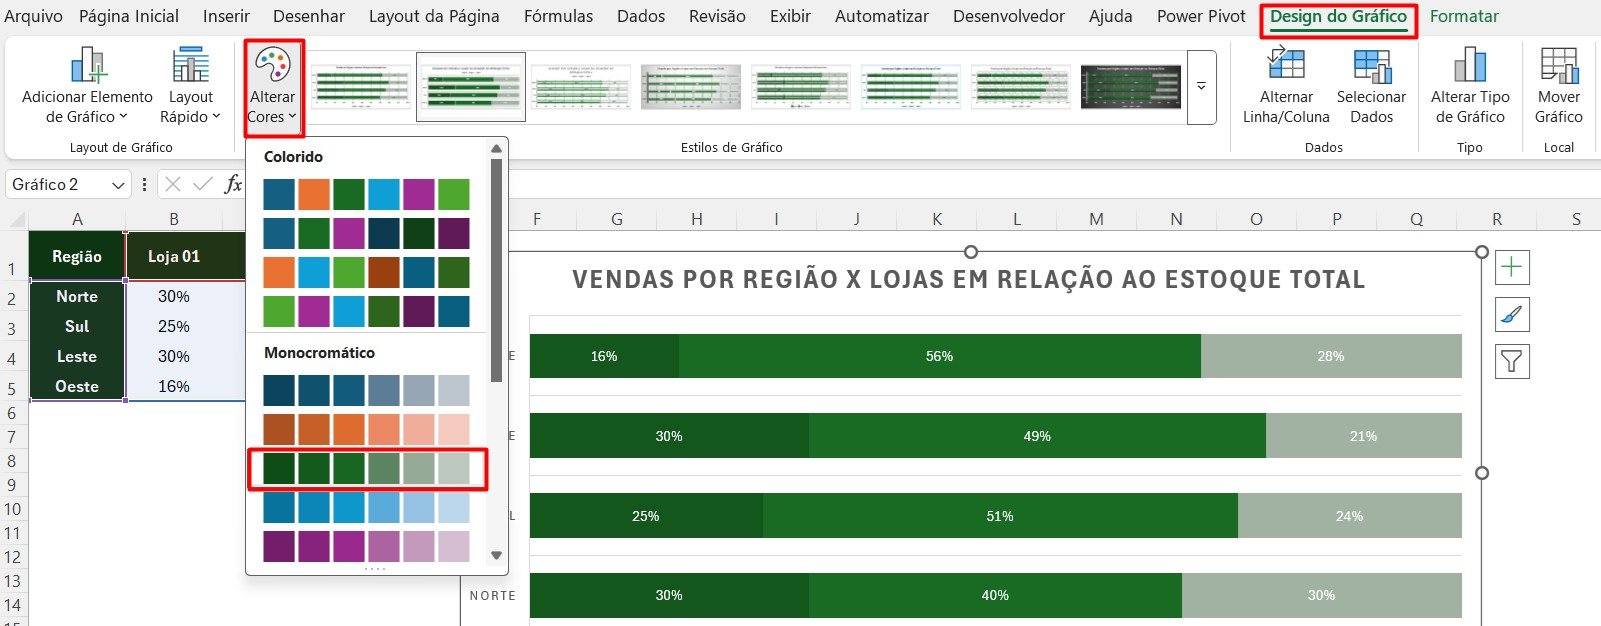Open the Power Pivot tab

coord(1201,17)
